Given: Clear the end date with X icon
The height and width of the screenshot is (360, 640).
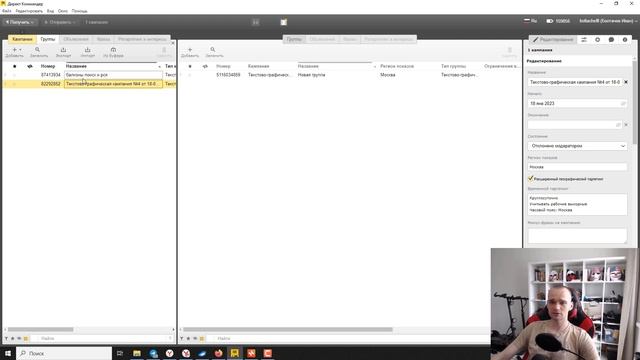Looking at the screenshot, I should (x=626, y=124).
